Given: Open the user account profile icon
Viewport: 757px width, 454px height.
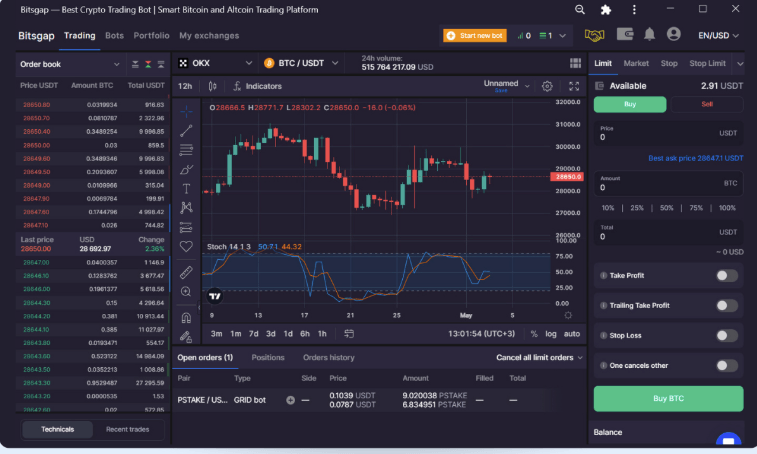Looking at the screenshot, I should pyautogui.click(x=673, y=34).
